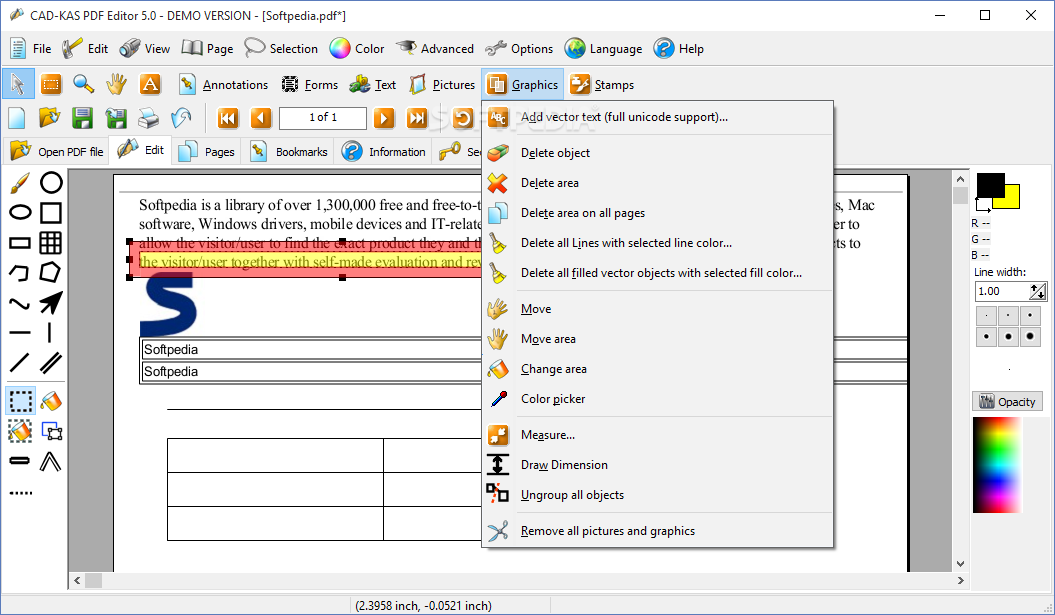Open the Text dropdown menu

(x=372, y=85)
